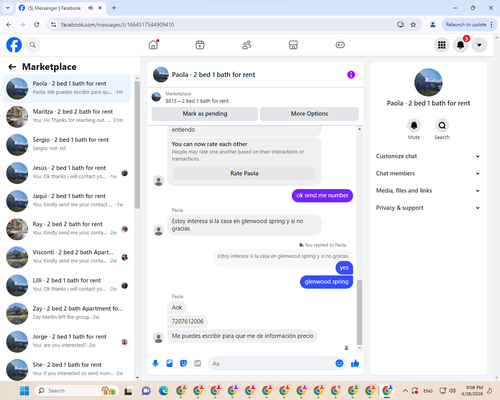Expand Privacy & support section

[x=428, y=208]
